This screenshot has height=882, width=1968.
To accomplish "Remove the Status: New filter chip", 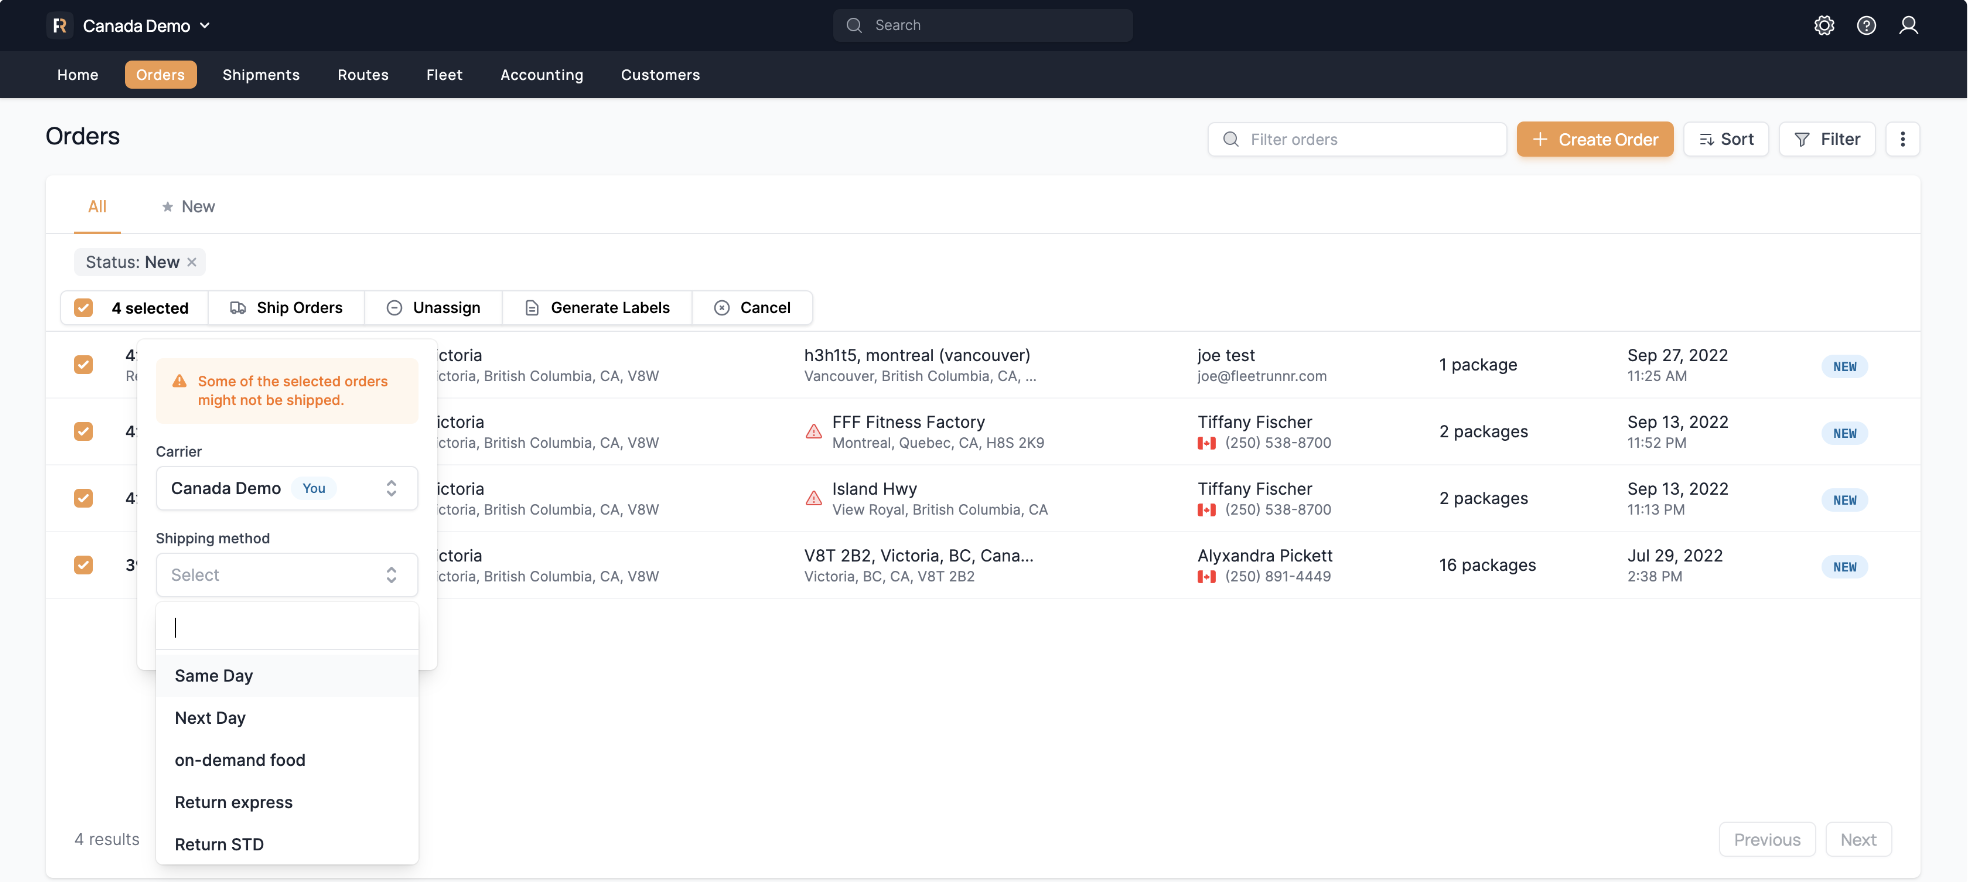I will [192, 262].
